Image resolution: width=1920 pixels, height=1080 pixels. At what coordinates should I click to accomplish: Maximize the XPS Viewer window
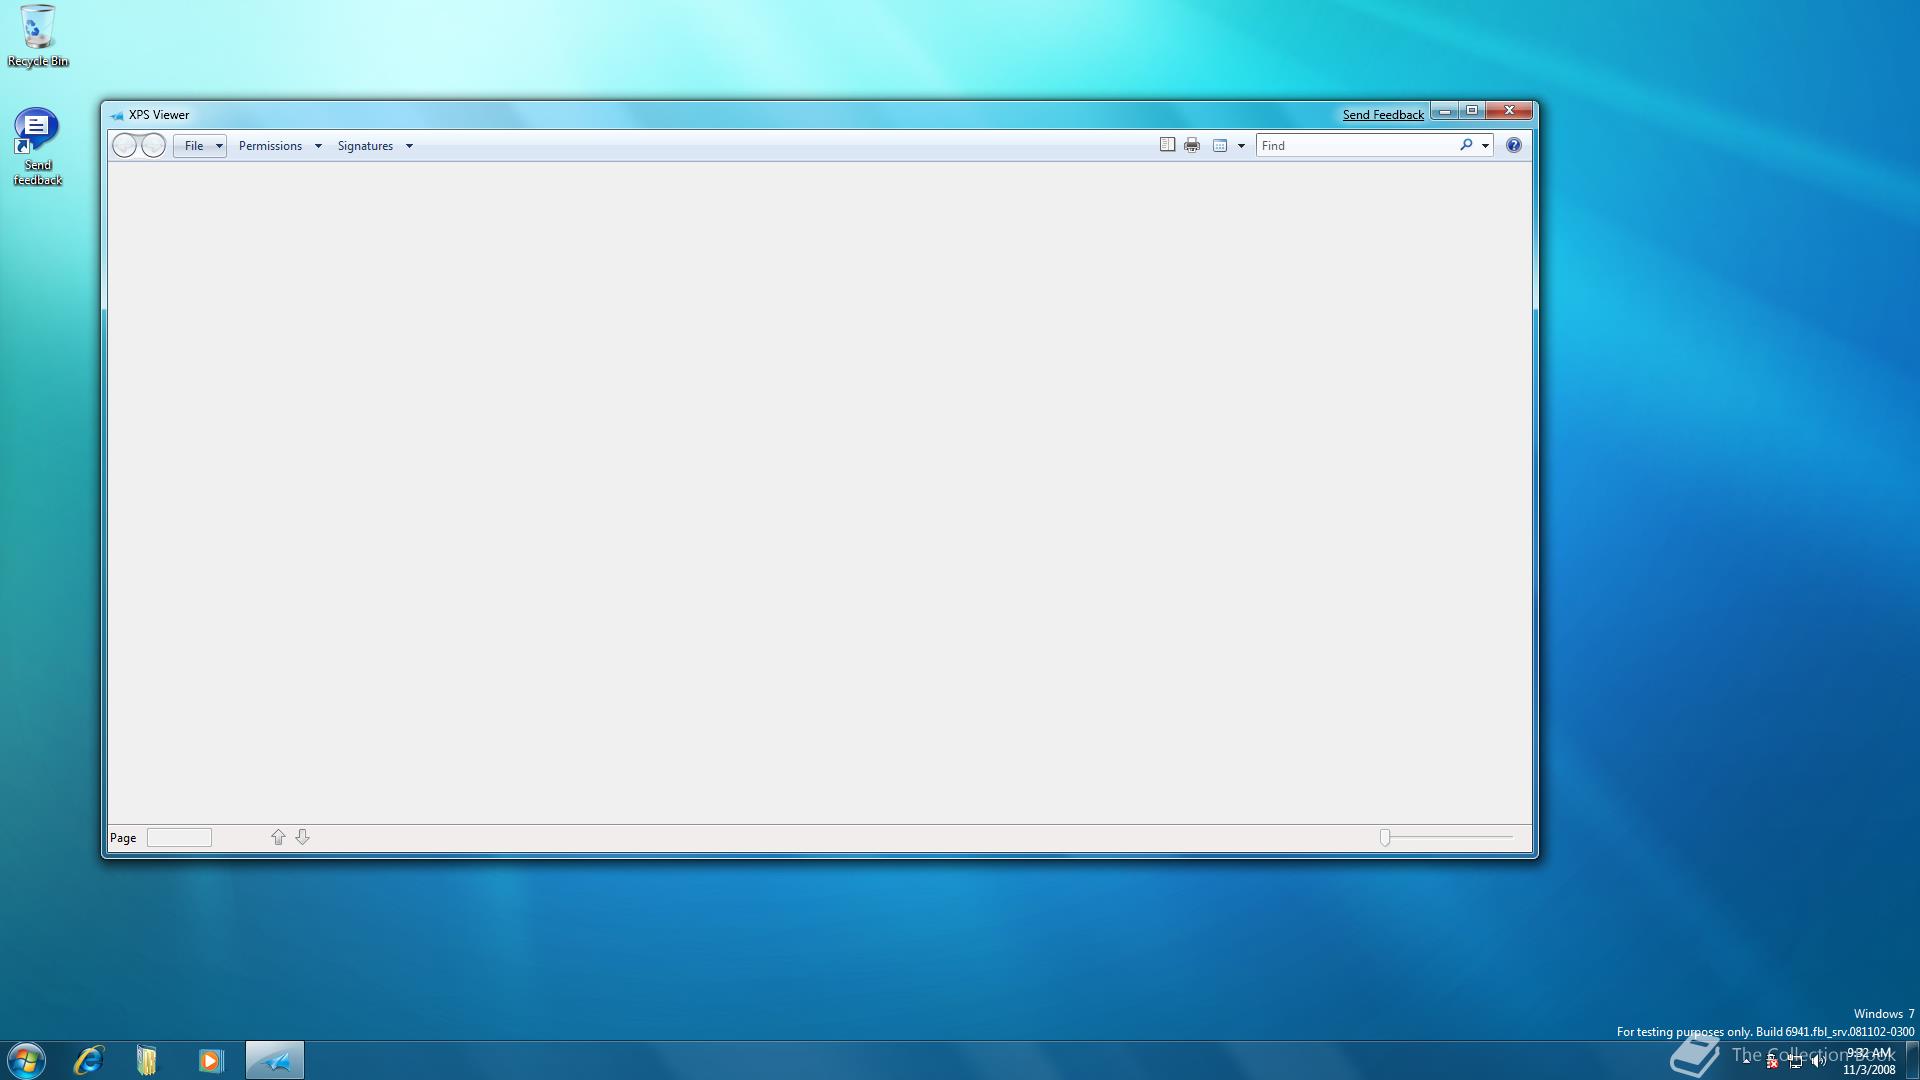1472,111
